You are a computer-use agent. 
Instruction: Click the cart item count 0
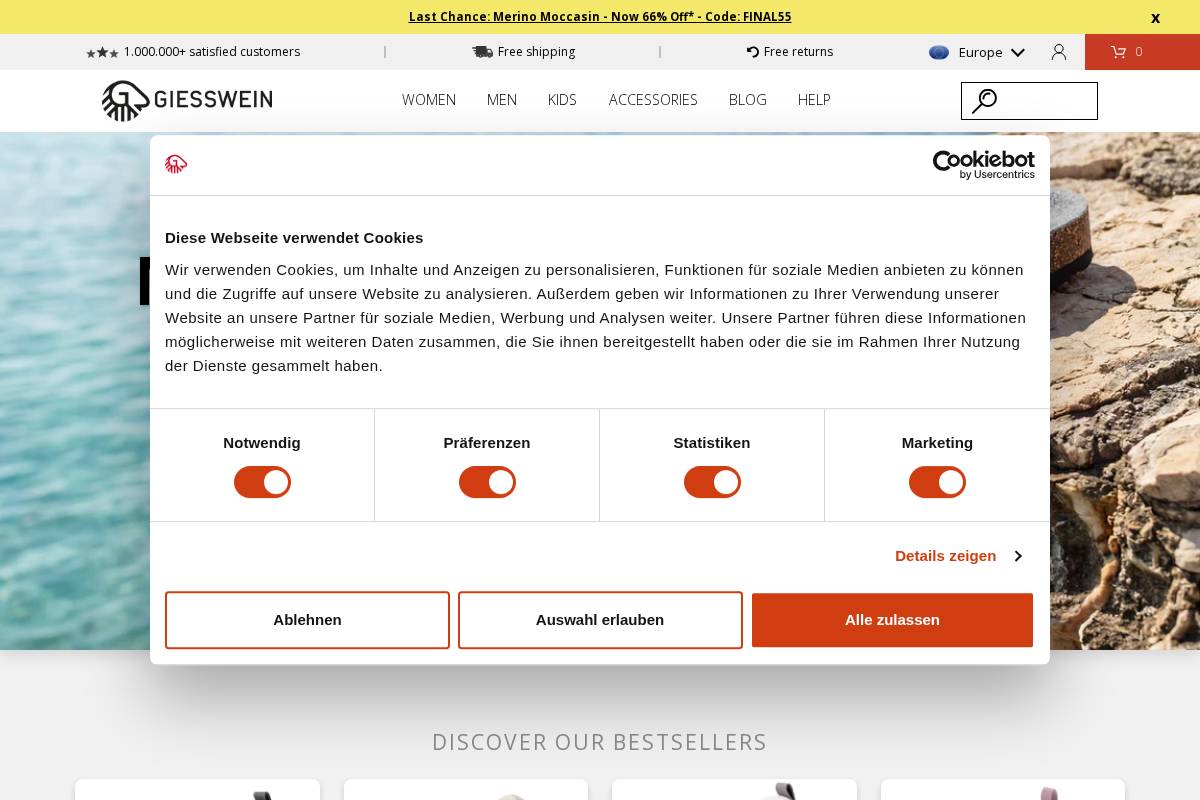pyautogui.click(x=1139, y=52)
